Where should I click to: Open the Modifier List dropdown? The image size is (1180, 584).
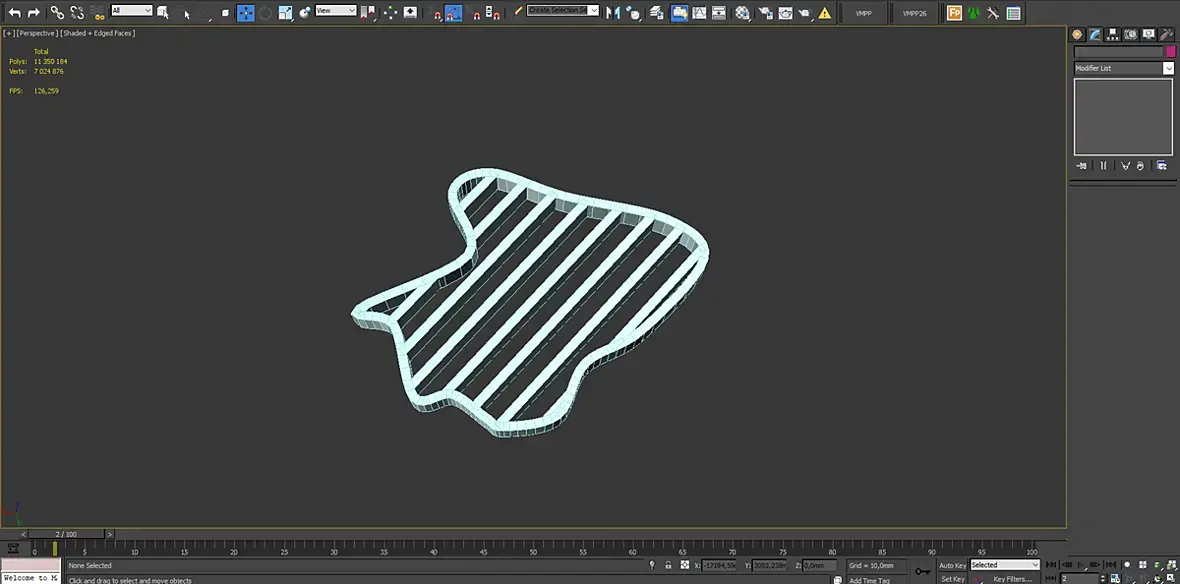(x=1124, y=68)
